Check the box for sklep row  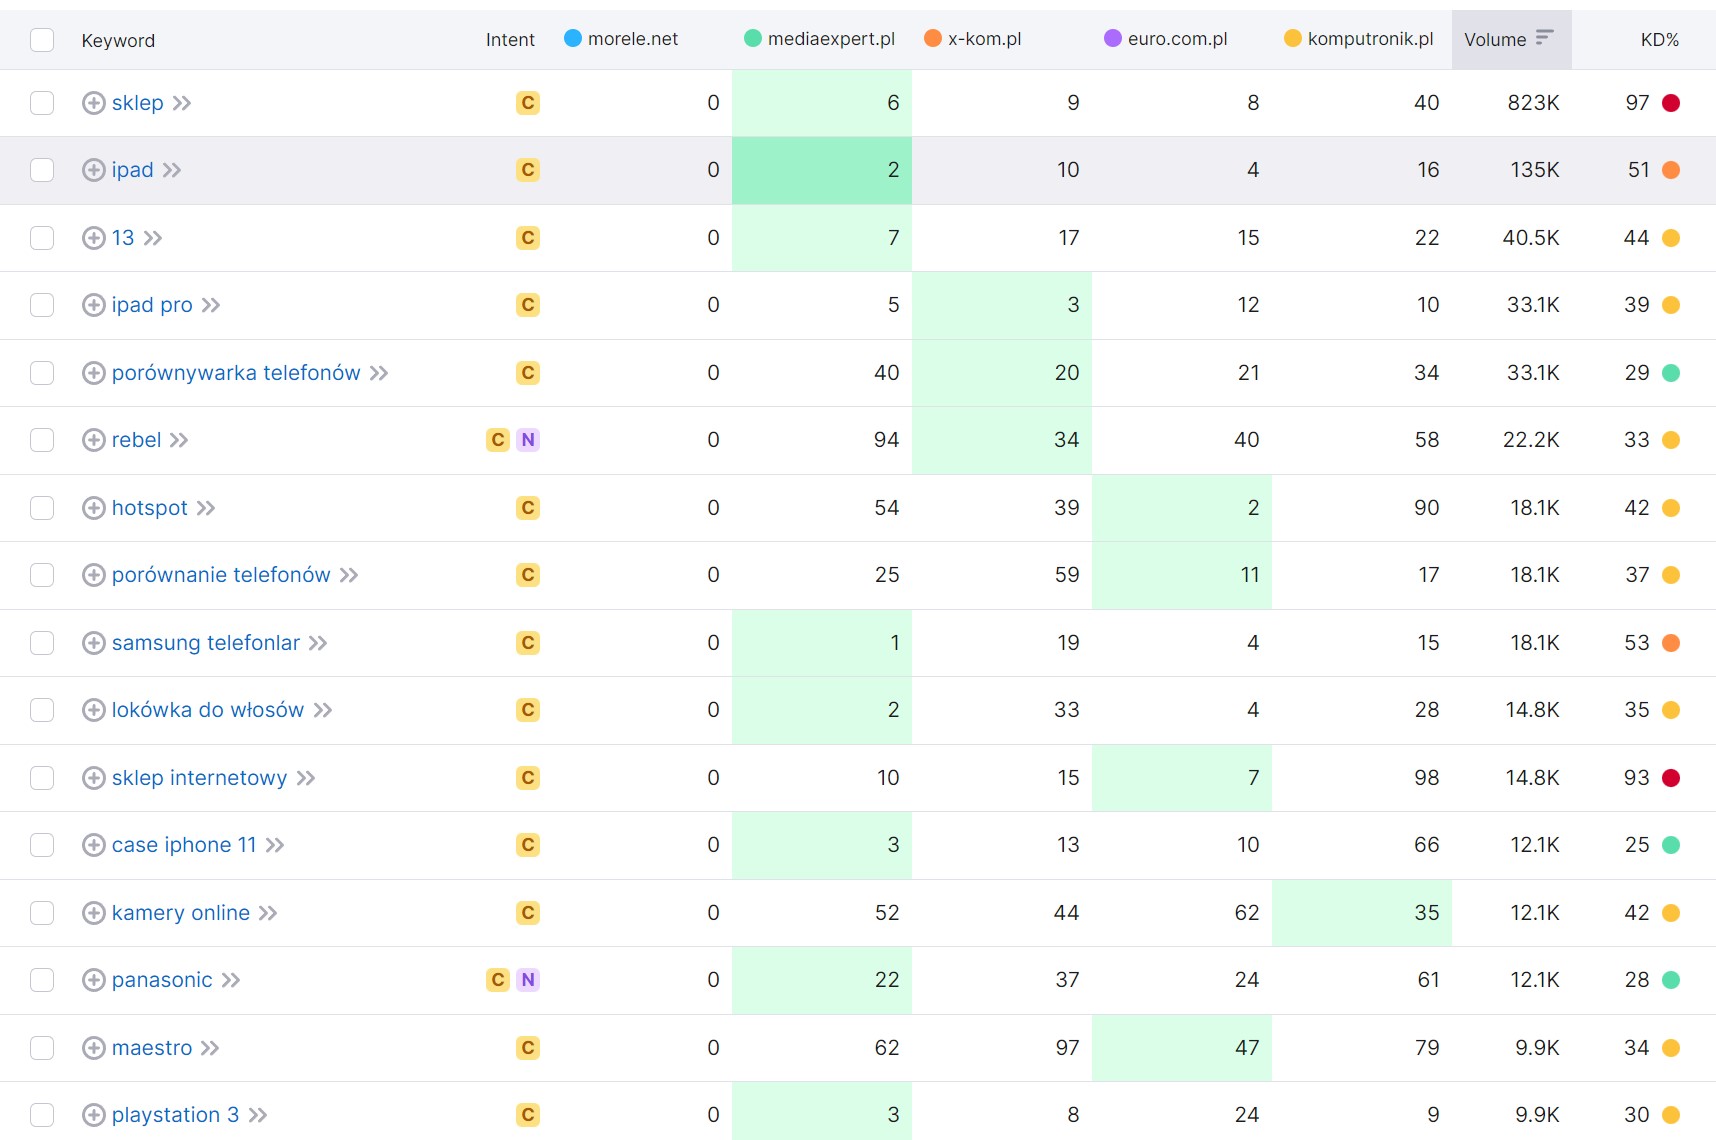coord(42,103)
